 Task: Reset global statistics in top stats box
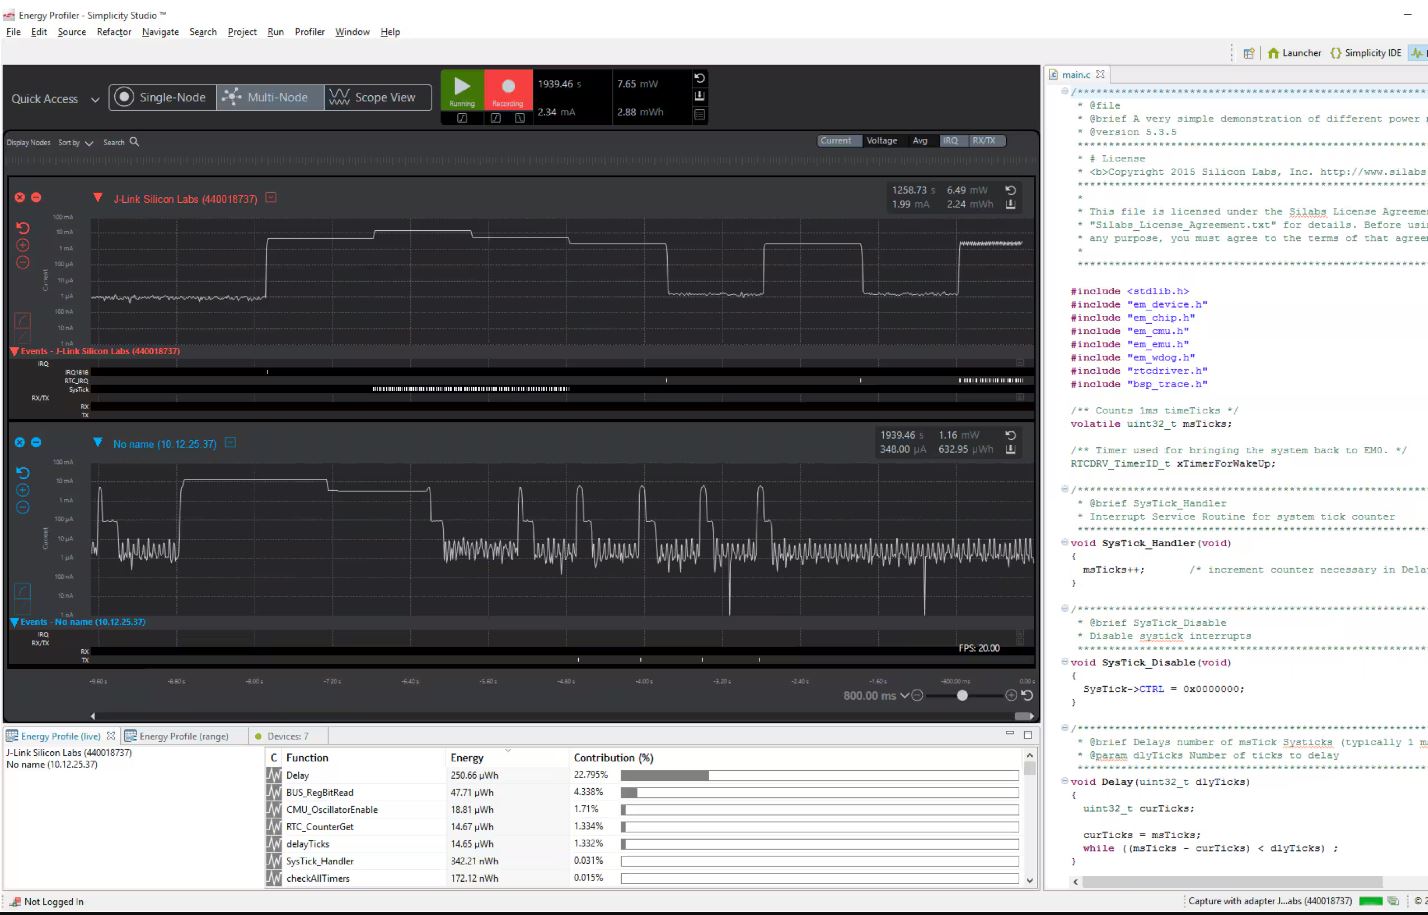[699, 78]
